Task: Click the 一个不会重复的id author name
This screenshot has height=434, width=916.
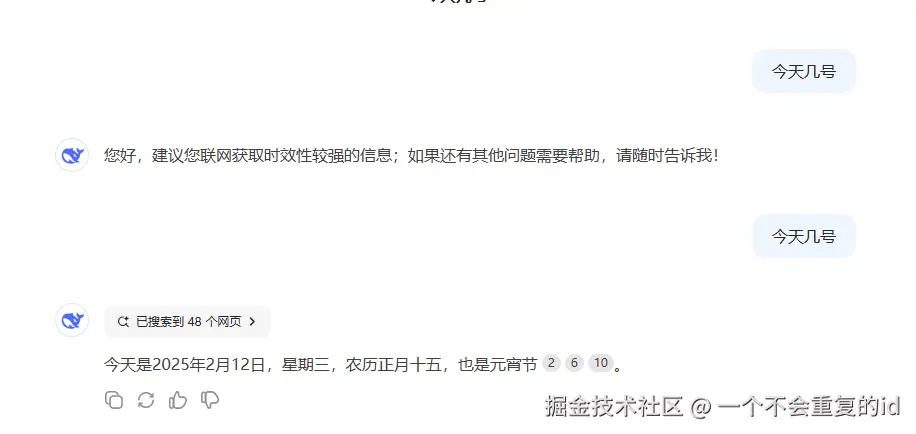Action: click(x=810, y=407)
